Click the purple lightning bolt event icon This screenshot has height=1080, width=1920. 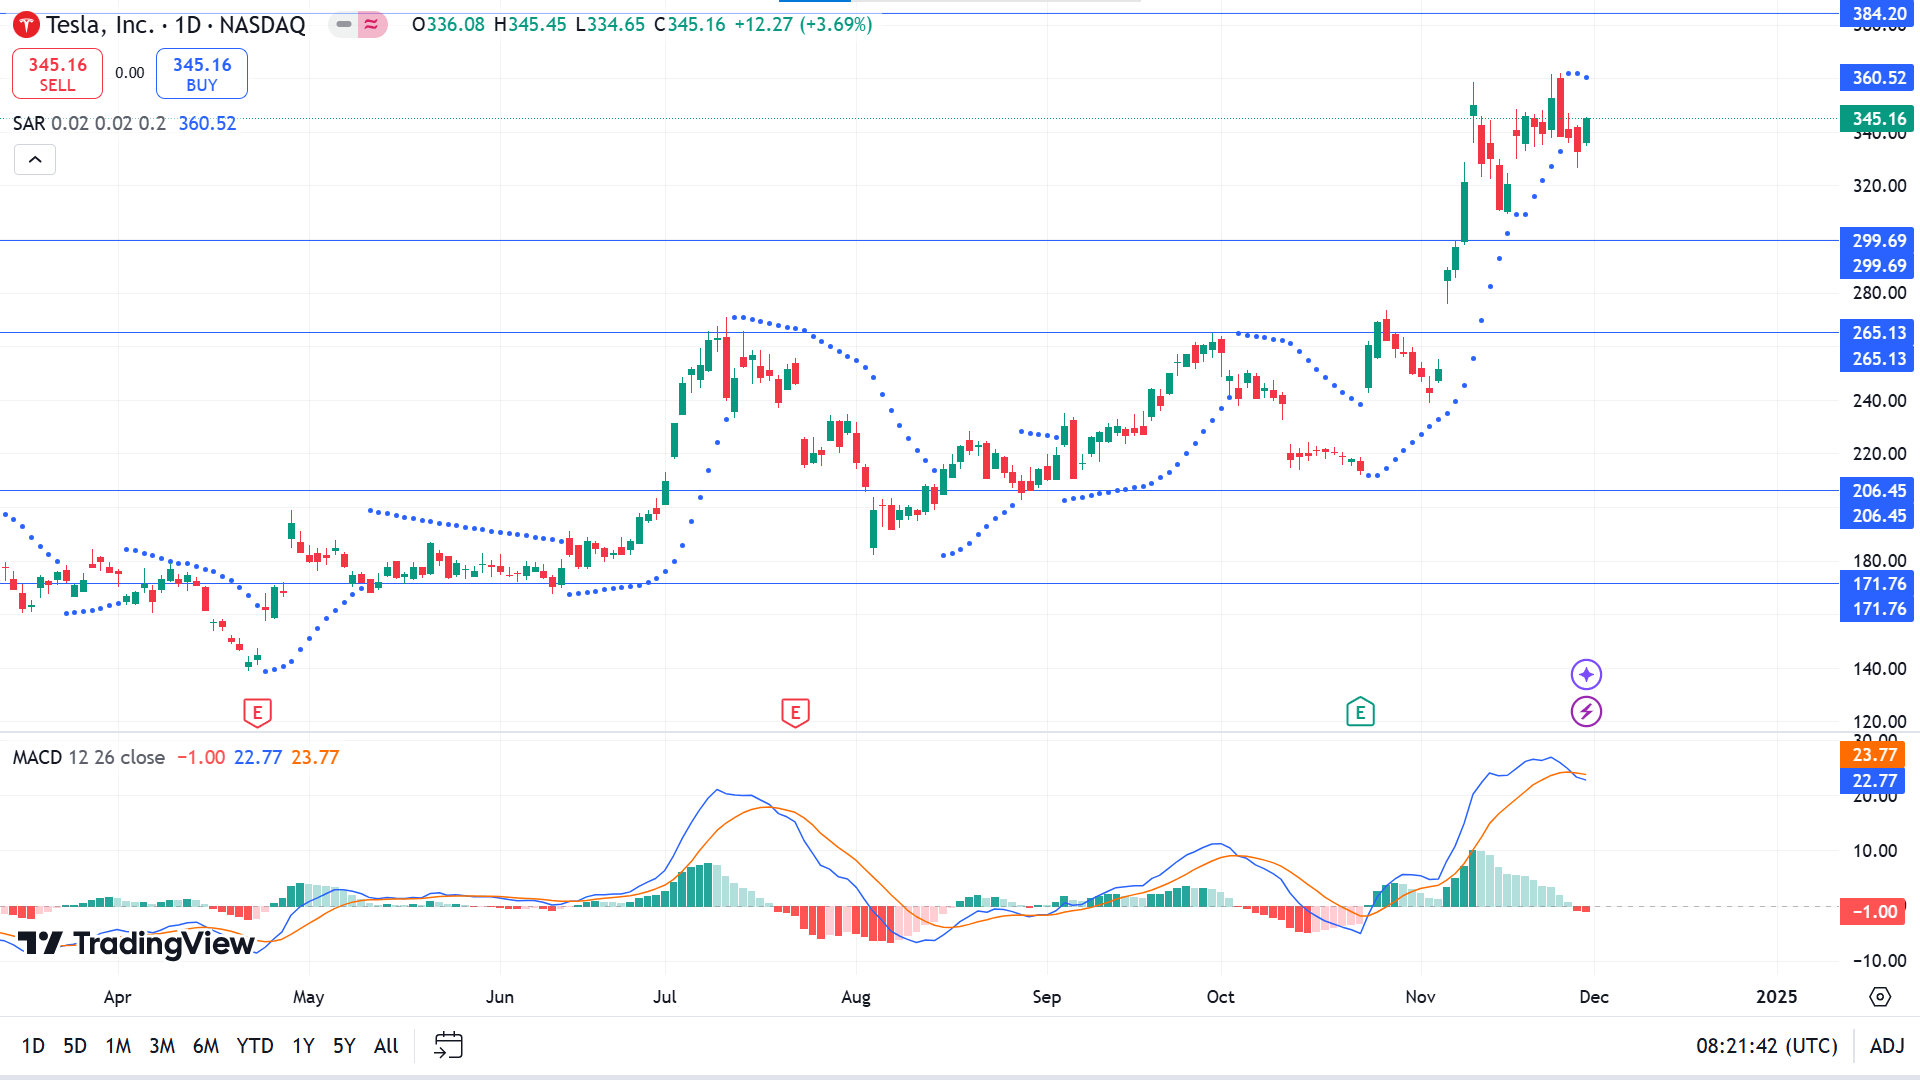point(1586,712)
